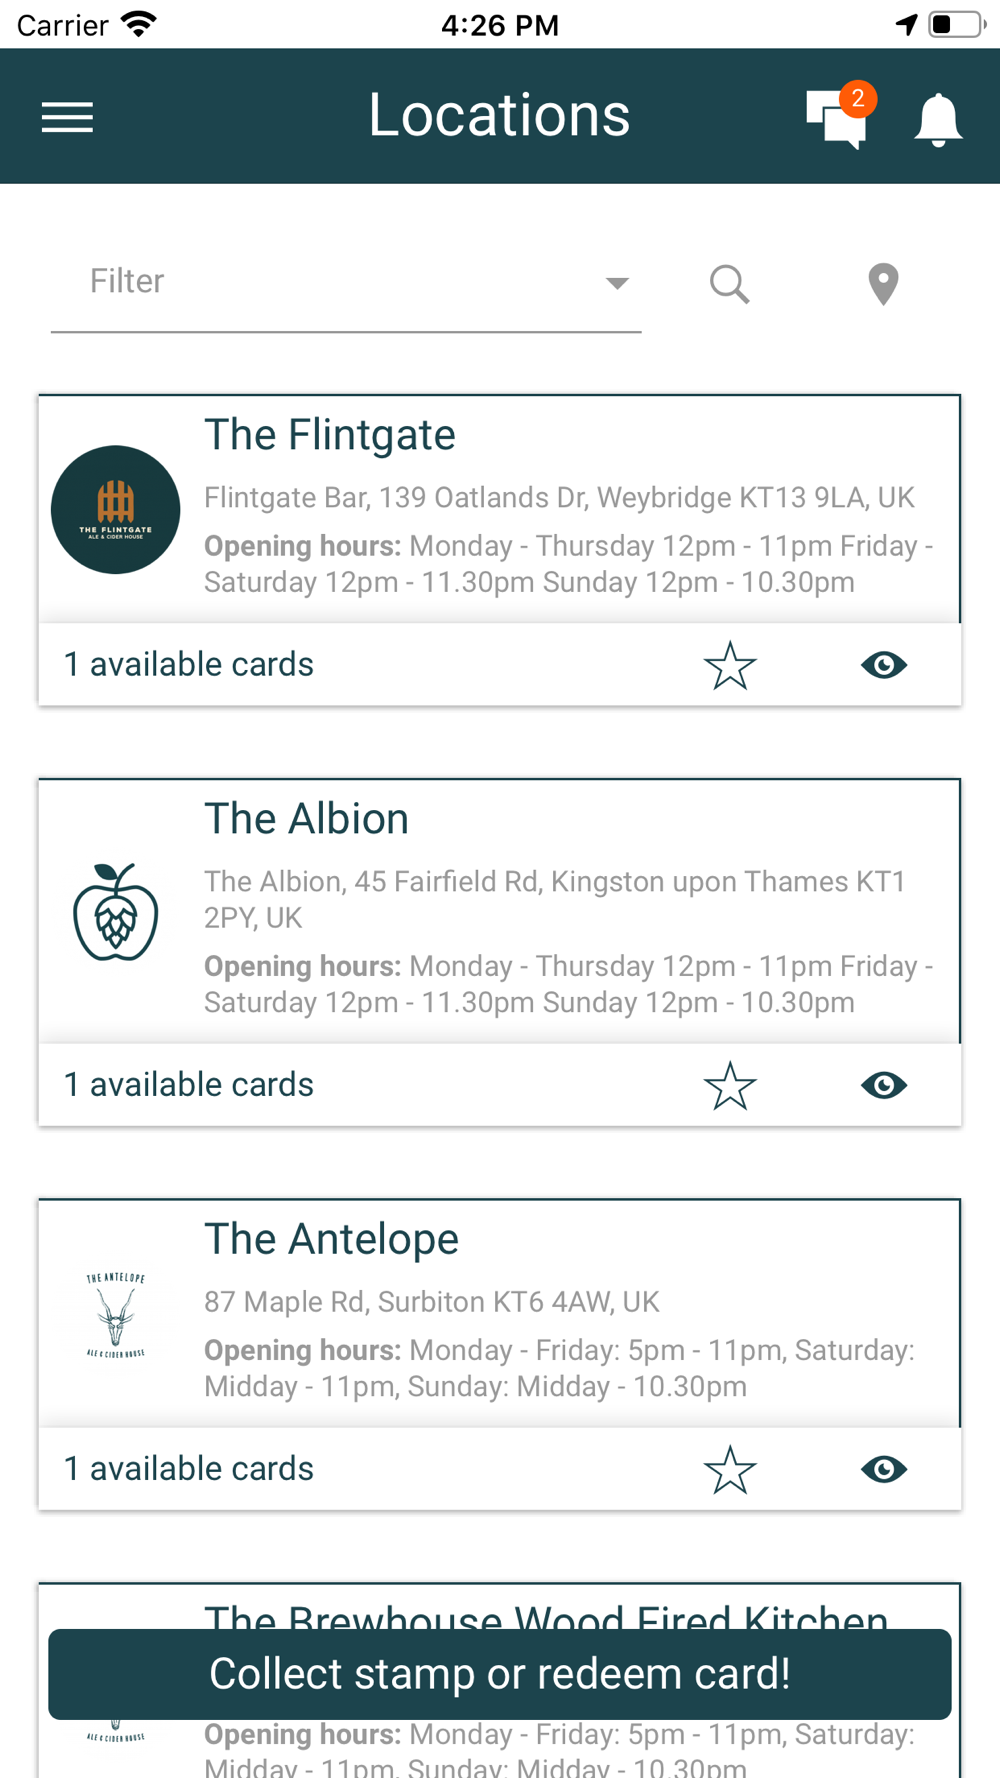Screen dimensions: 1000x1778
Task: Tap The Albion apple logo
Action: coord(116,912)
